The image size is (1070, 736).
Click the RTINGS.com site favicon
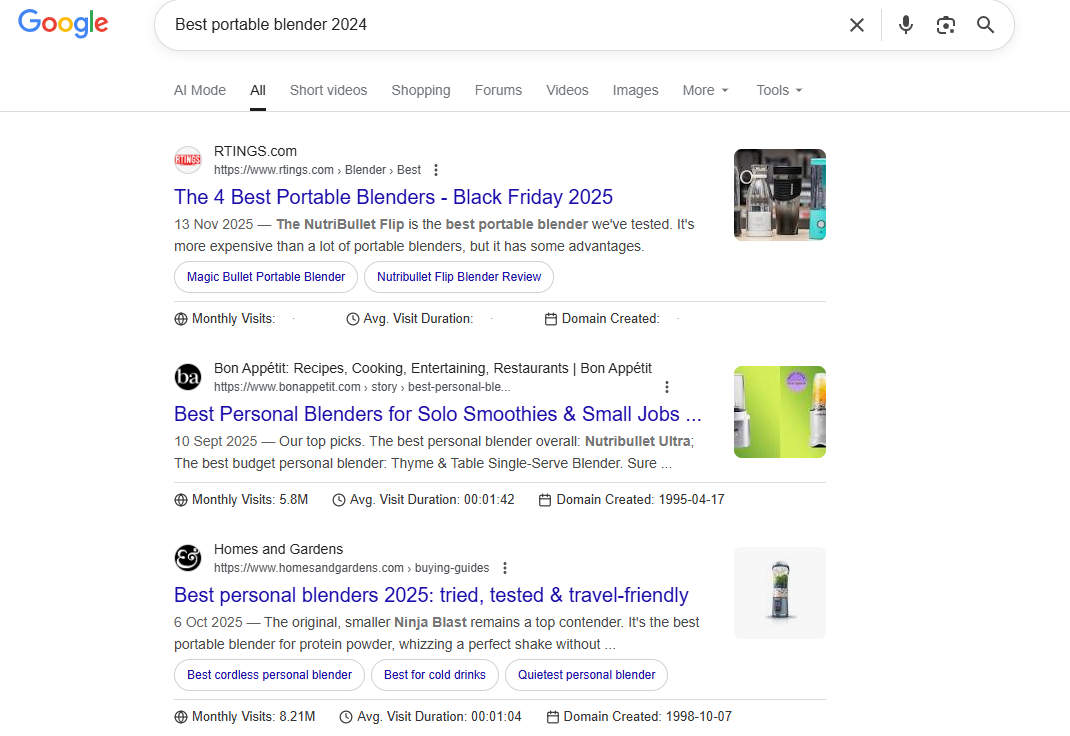pyautogui.click(x=188, y=160)
